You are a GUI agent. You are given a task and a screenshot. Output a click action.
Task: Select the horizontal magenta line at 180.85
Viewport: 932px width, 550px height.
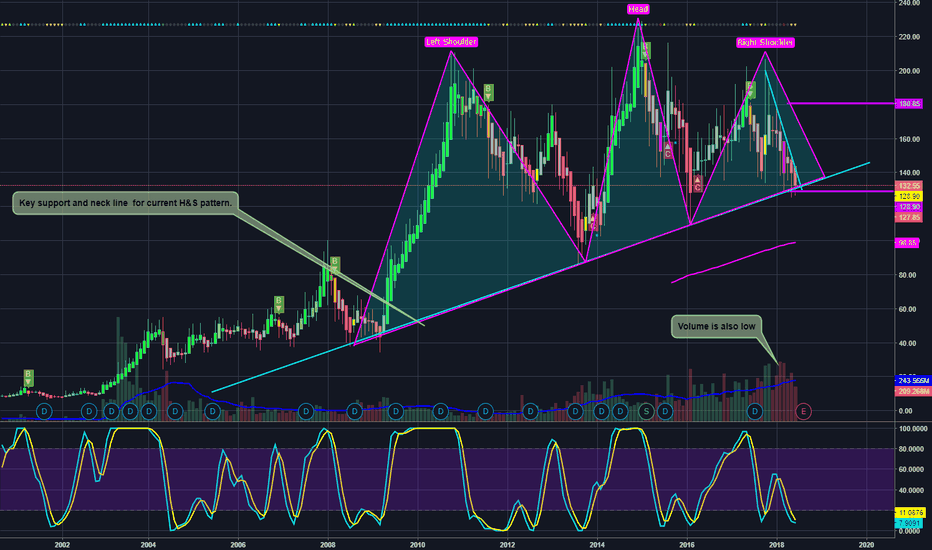[841, 103]
